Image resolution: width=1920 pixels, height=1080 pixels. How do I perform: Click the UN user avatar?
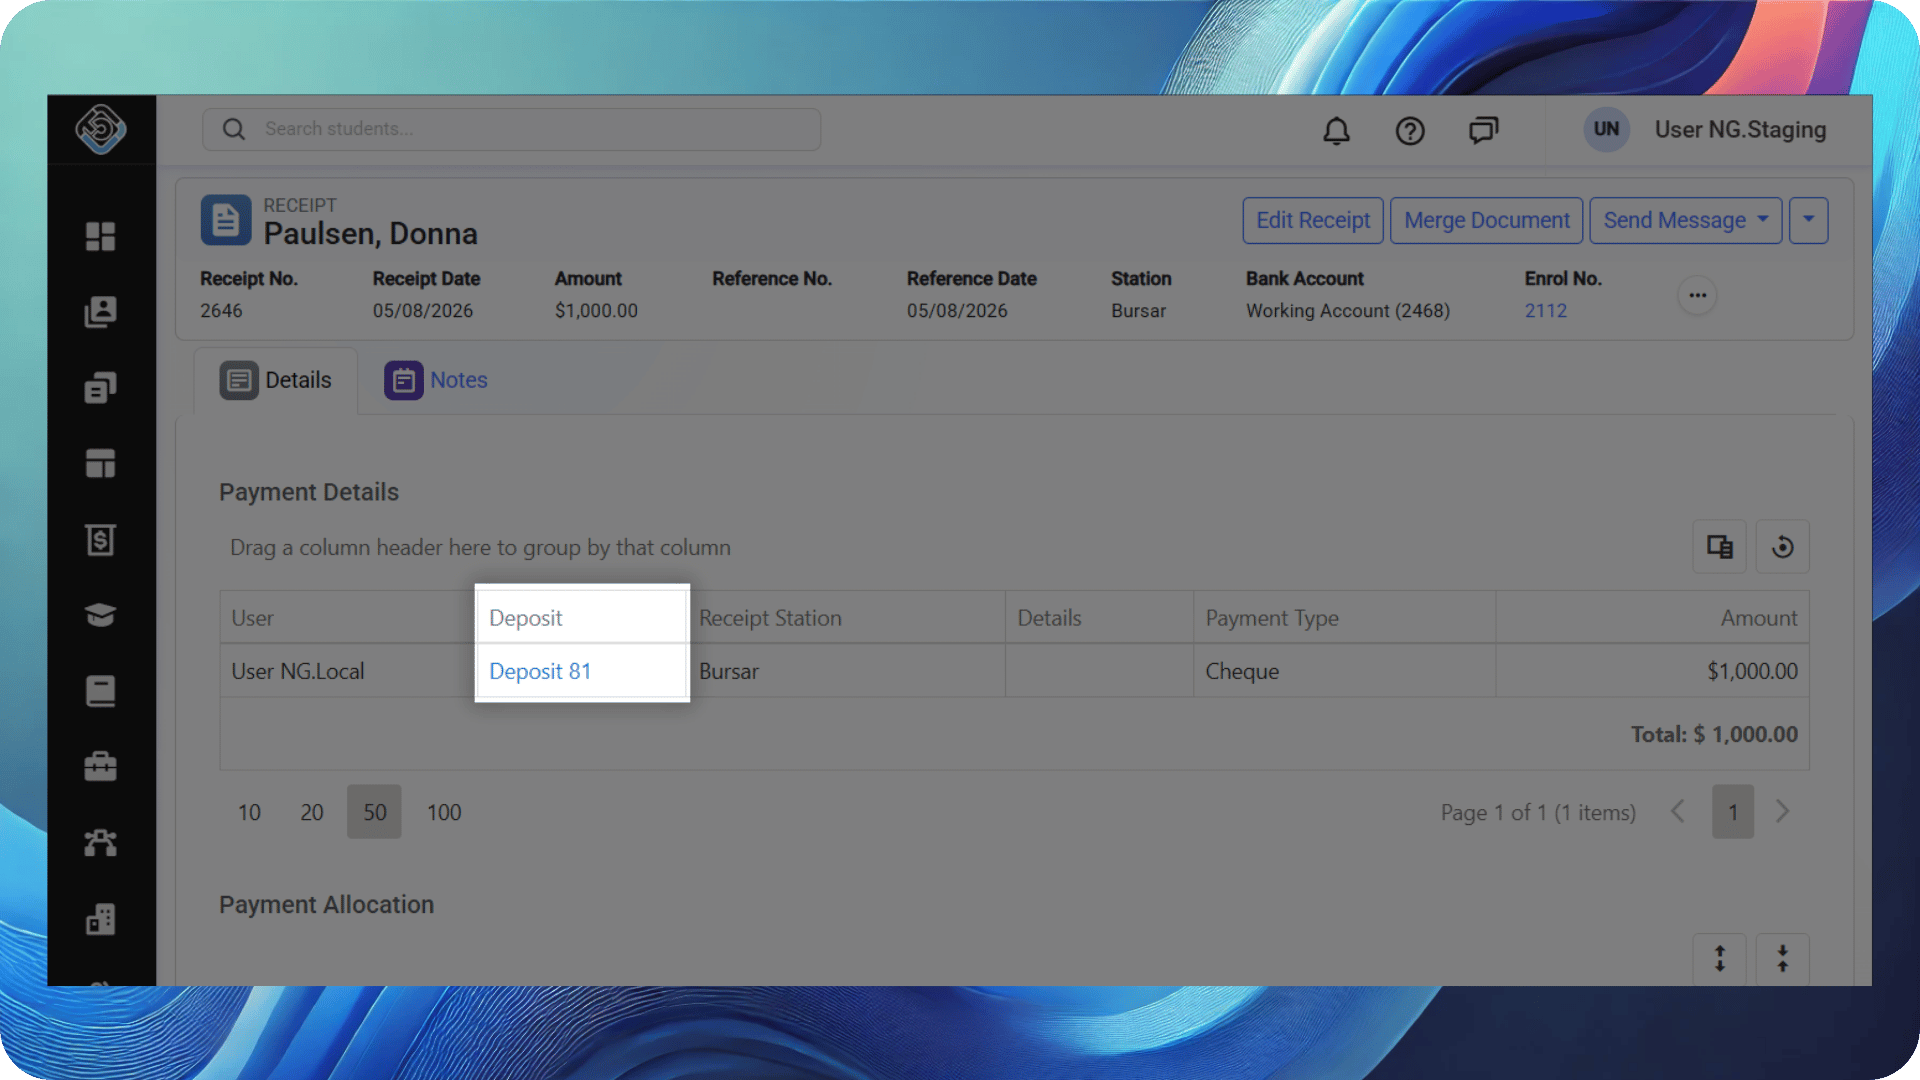[1607, 129]
